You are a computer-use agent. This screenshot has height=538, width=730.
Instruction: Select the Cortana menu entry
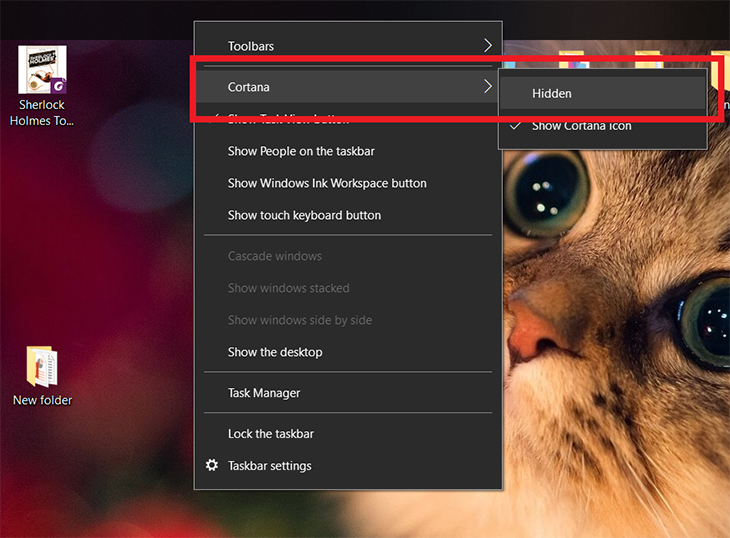(348, 87)
